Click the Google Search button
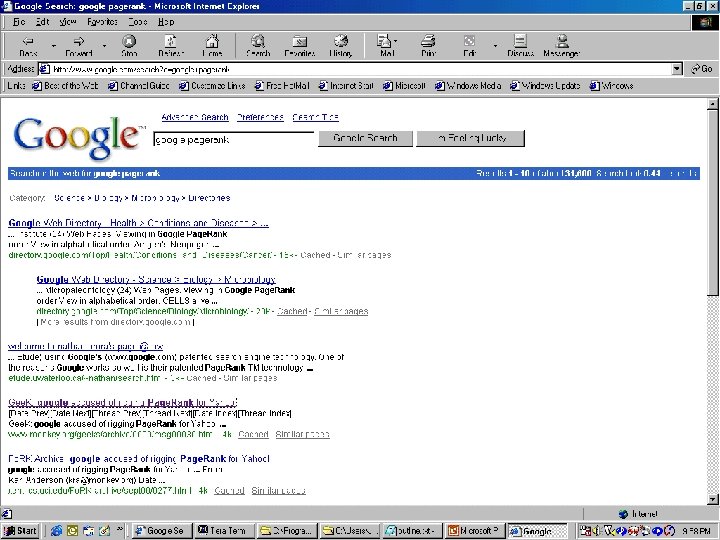The image size is (720, 540). point(366,138)
